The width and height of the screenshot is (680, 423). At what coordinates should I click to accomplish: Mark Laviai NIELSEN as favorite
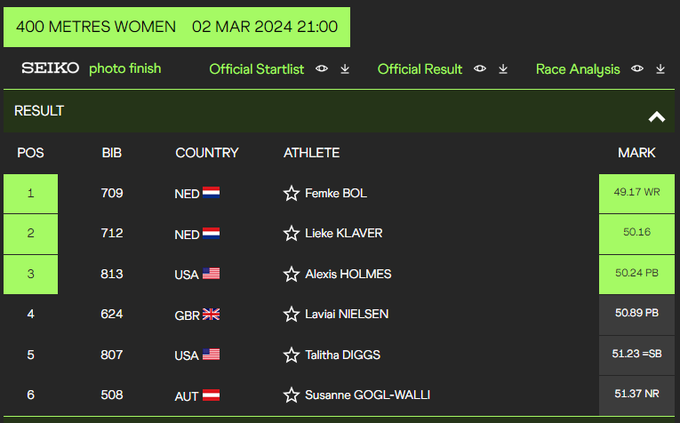292,314
